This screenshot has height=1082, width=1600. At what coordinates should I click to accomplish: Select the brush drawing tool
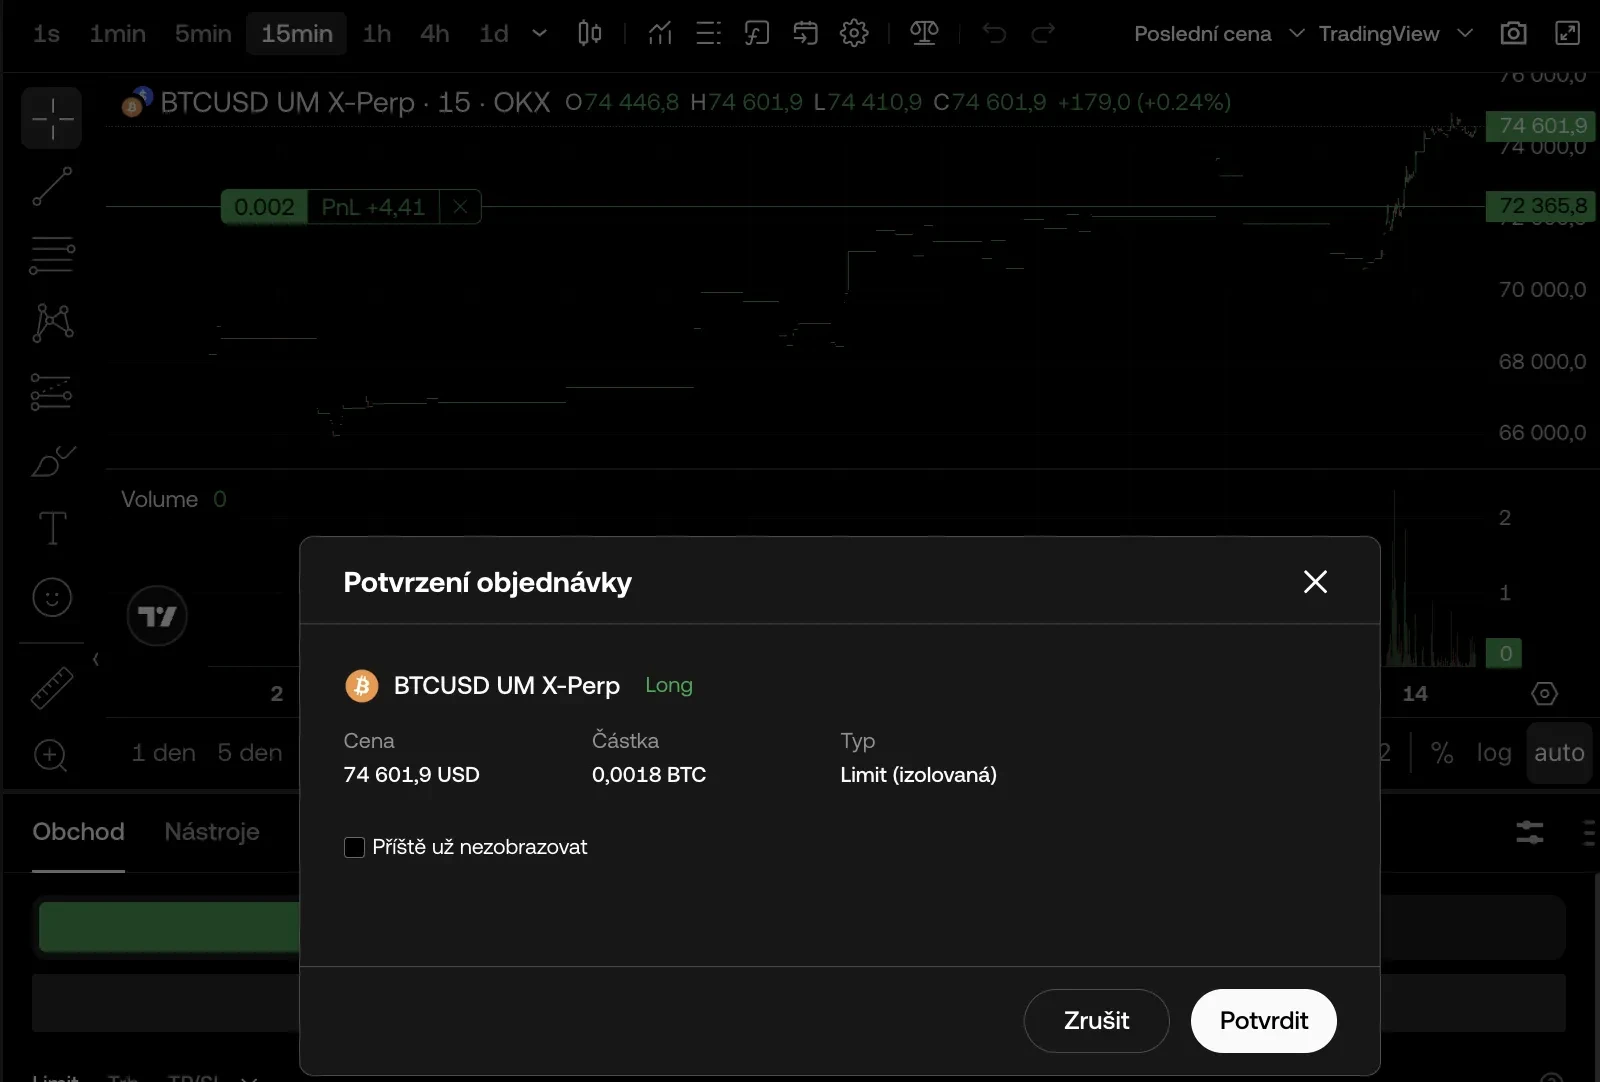point(52,461)
